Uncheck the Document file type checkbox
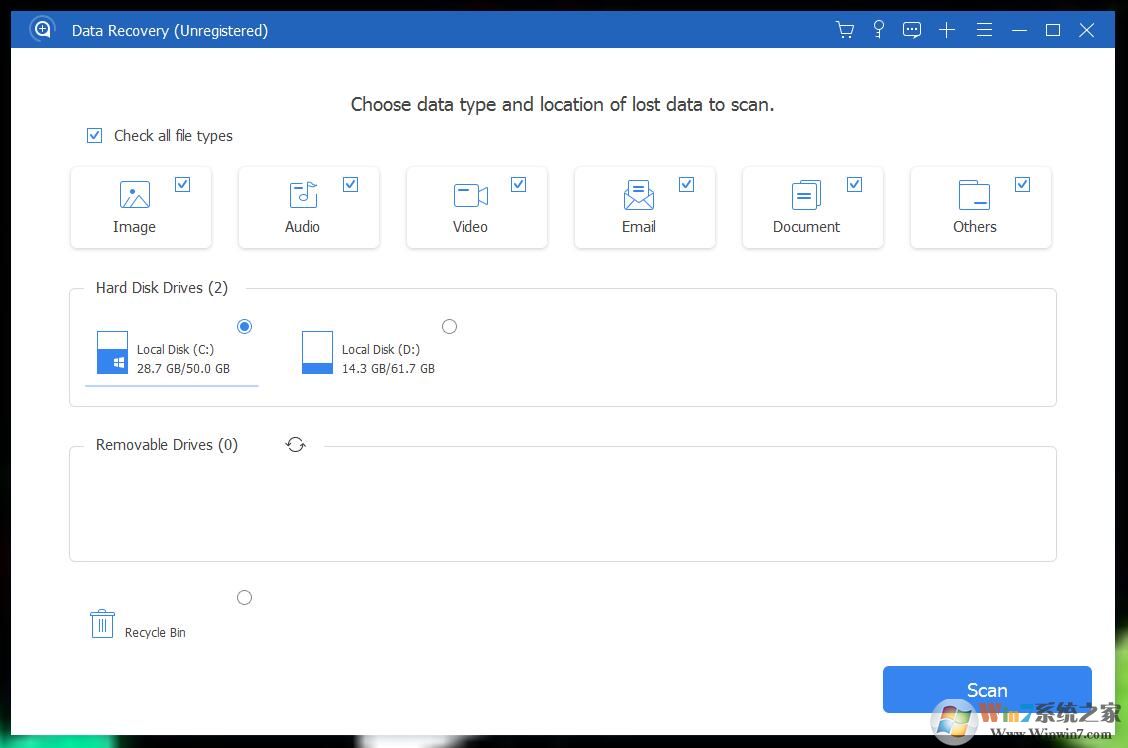Viewport: 1128px width, 748px height. pos(855,184)
